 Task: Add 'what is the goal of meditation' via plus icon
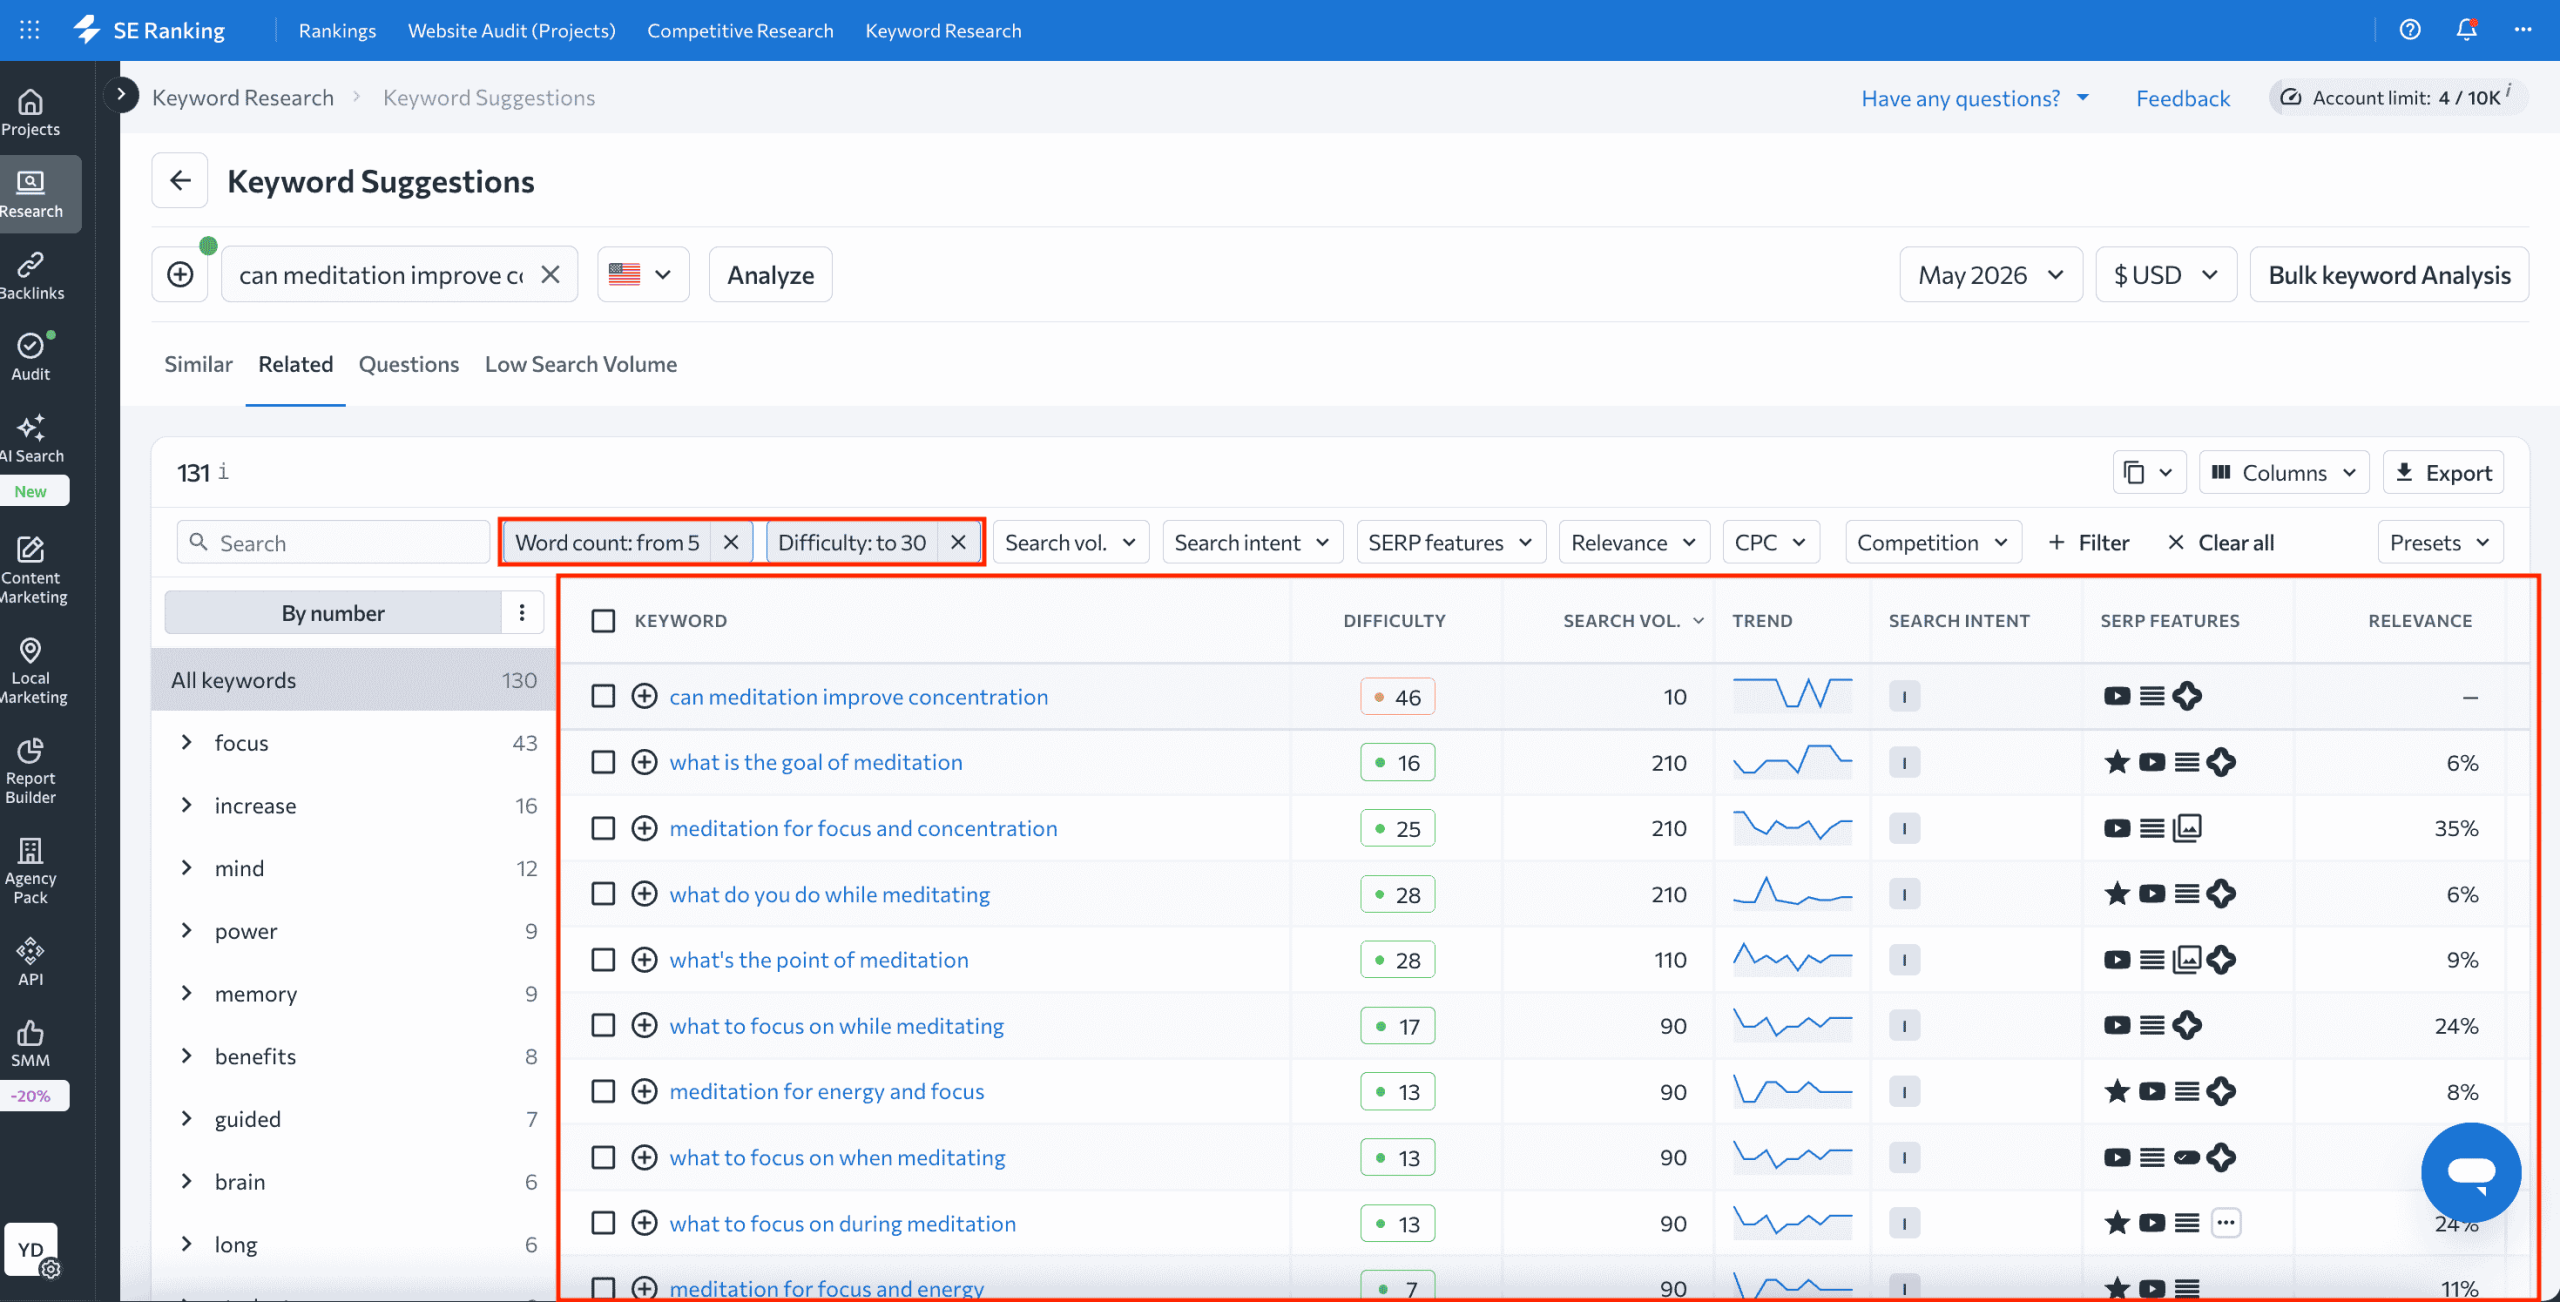[644, 762]
